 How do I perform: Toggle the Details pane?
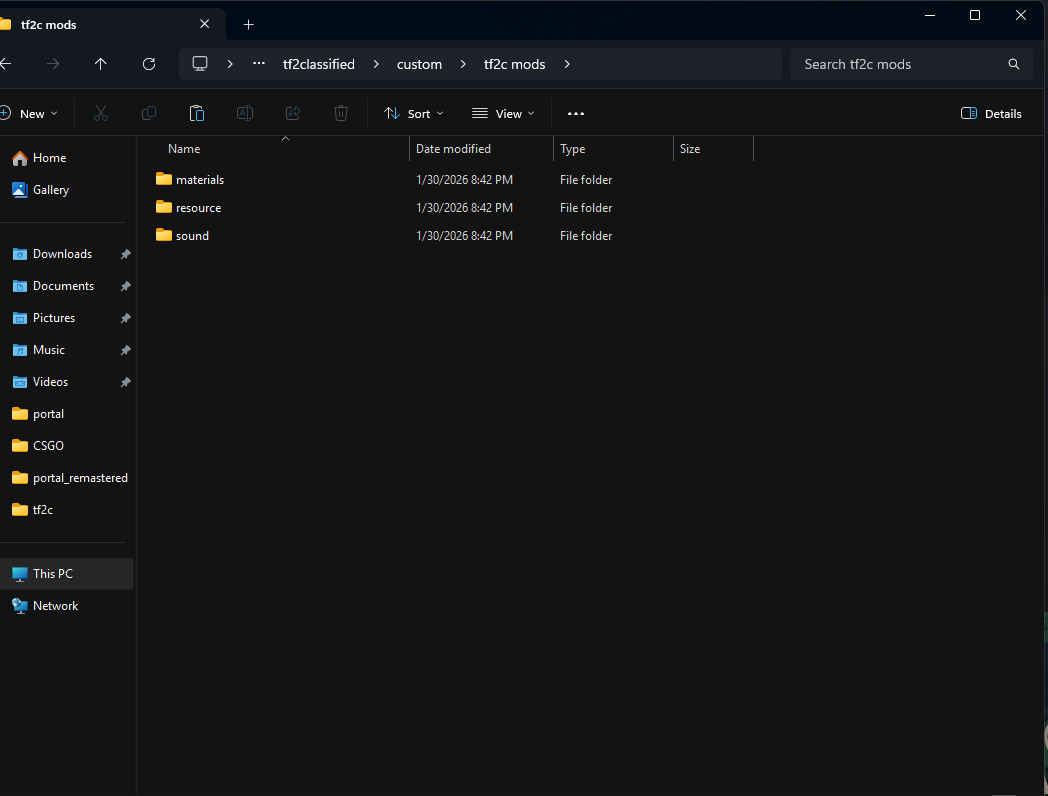tap(991, 114)
